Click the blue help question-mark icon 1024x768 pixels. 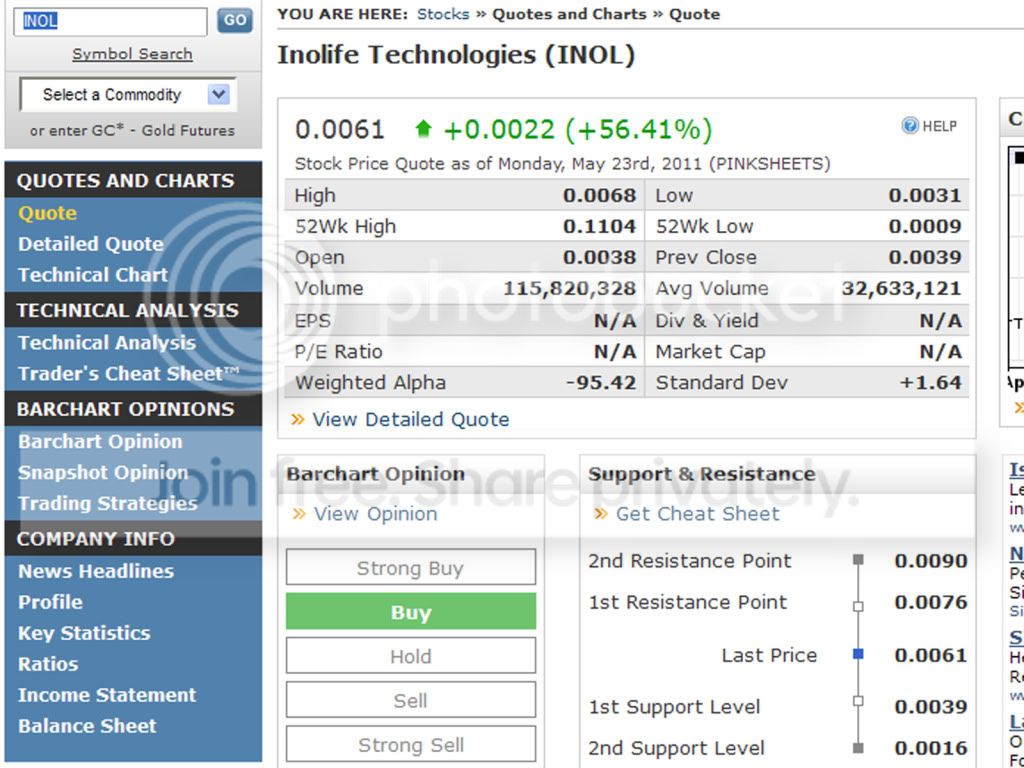(910, 125)
